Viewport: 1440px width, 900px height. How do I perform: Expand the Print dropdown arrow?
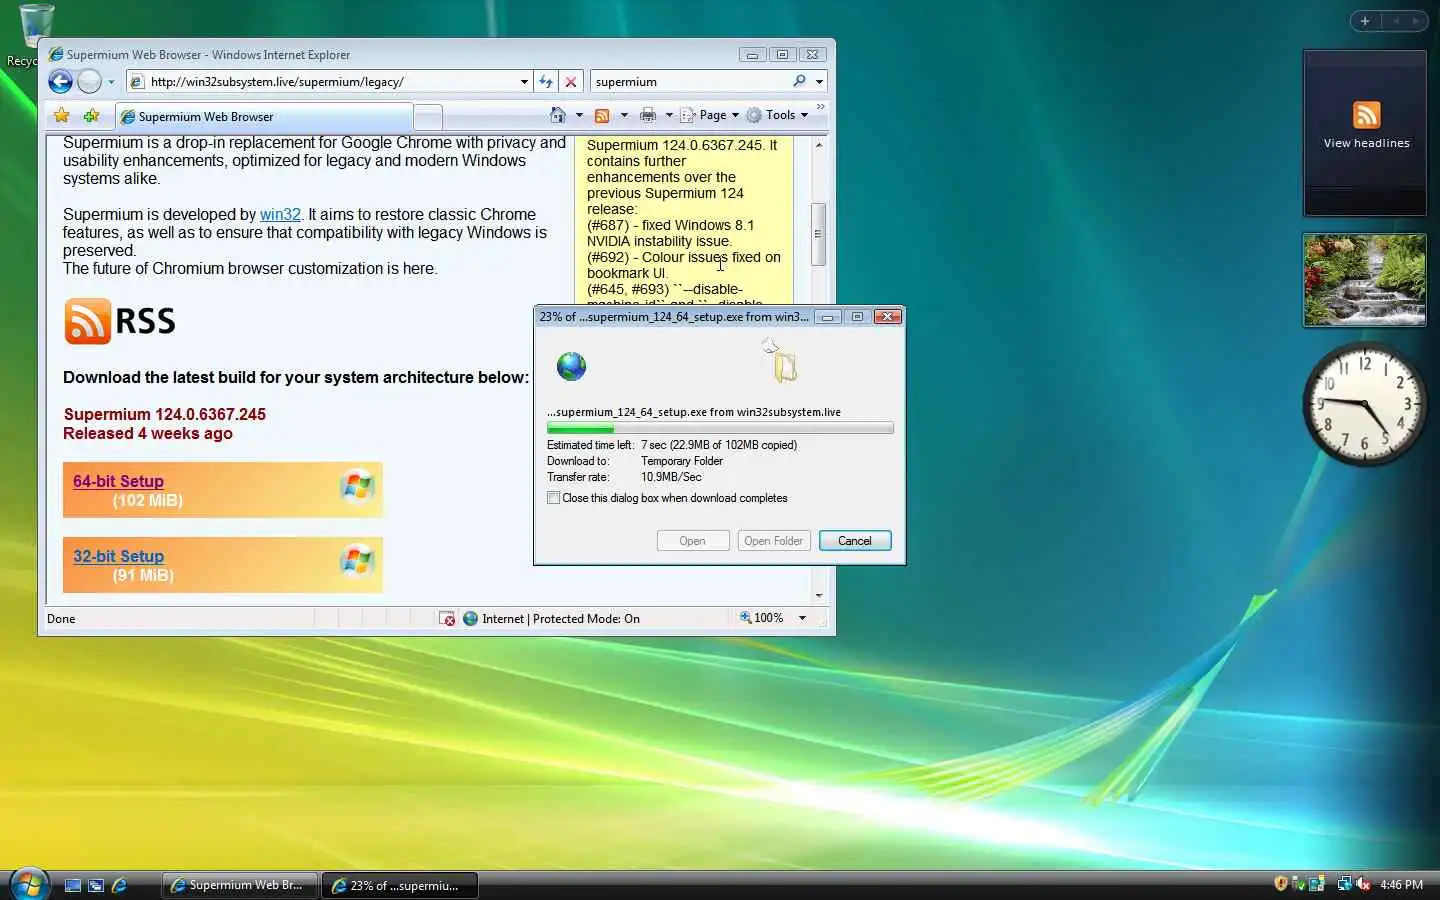point(669,115)
